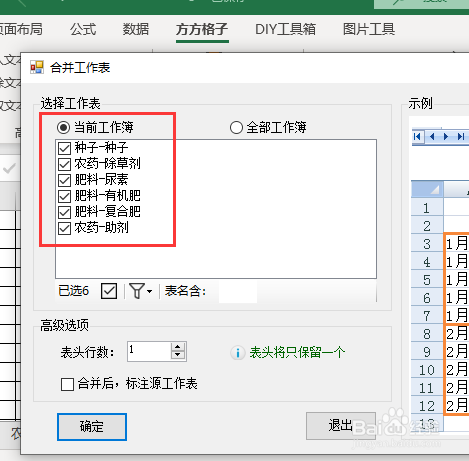Uncheck the 肥料-尿素 worksheet
469x461 pixels.
64,180
